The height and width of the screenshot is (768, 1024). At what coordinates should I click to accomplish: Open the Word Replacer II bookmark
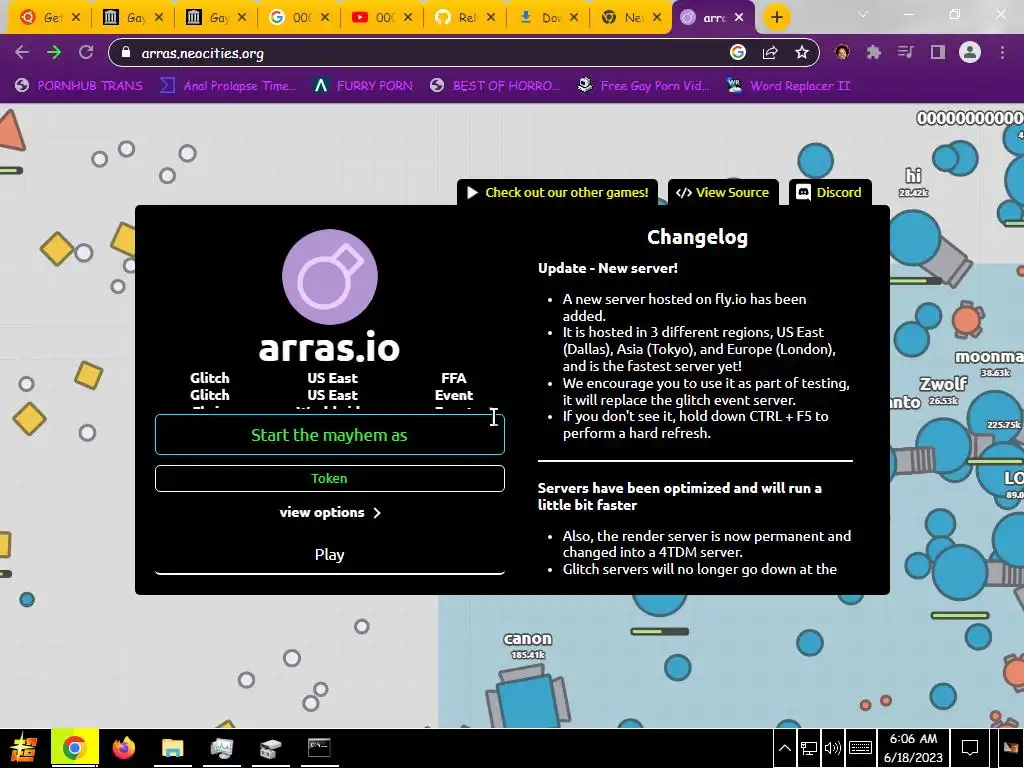point(788,86)
